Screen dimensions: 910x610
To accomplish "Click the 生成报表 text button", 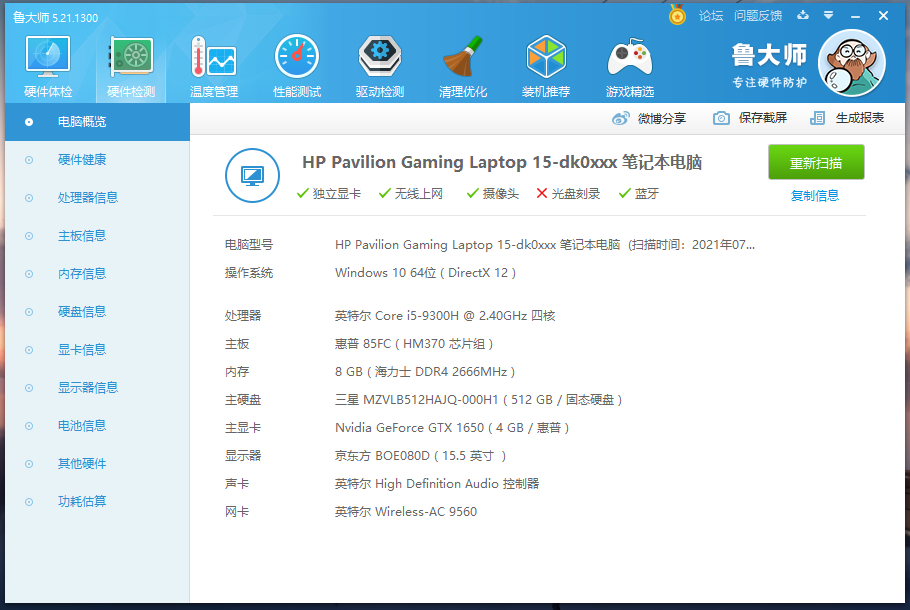I will [860, 118].
